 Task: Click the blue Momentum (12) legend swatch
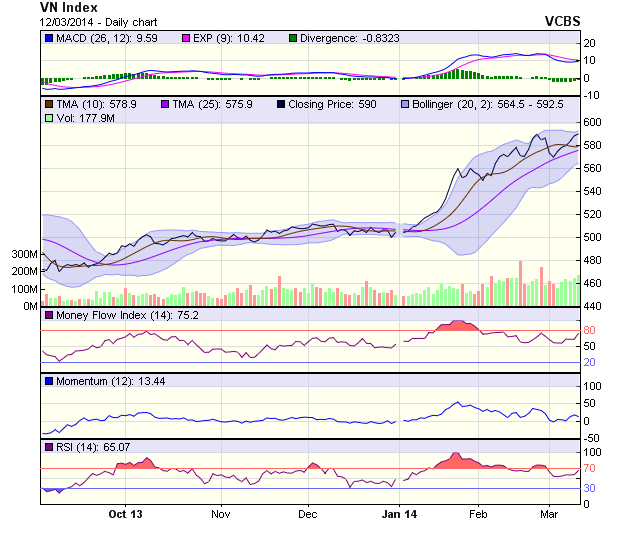[49, 382]
